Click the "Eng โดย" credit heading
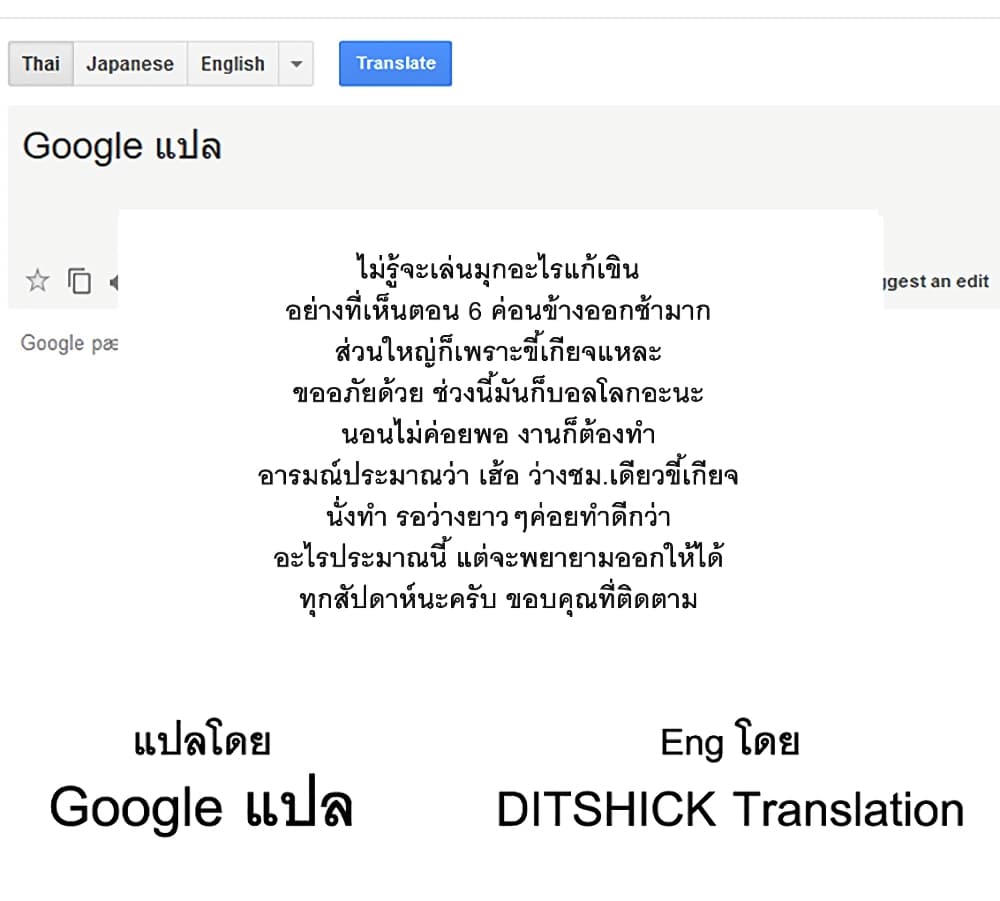The image size is (1000, 901). click(x=729, y=743)
